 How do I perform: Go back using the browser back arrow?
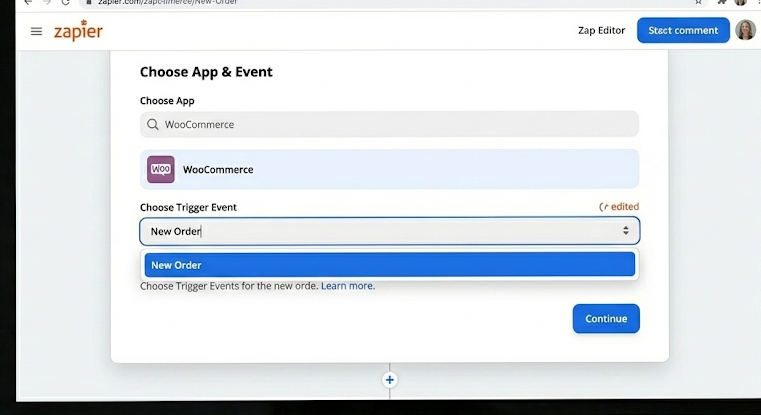click(27, 3)
